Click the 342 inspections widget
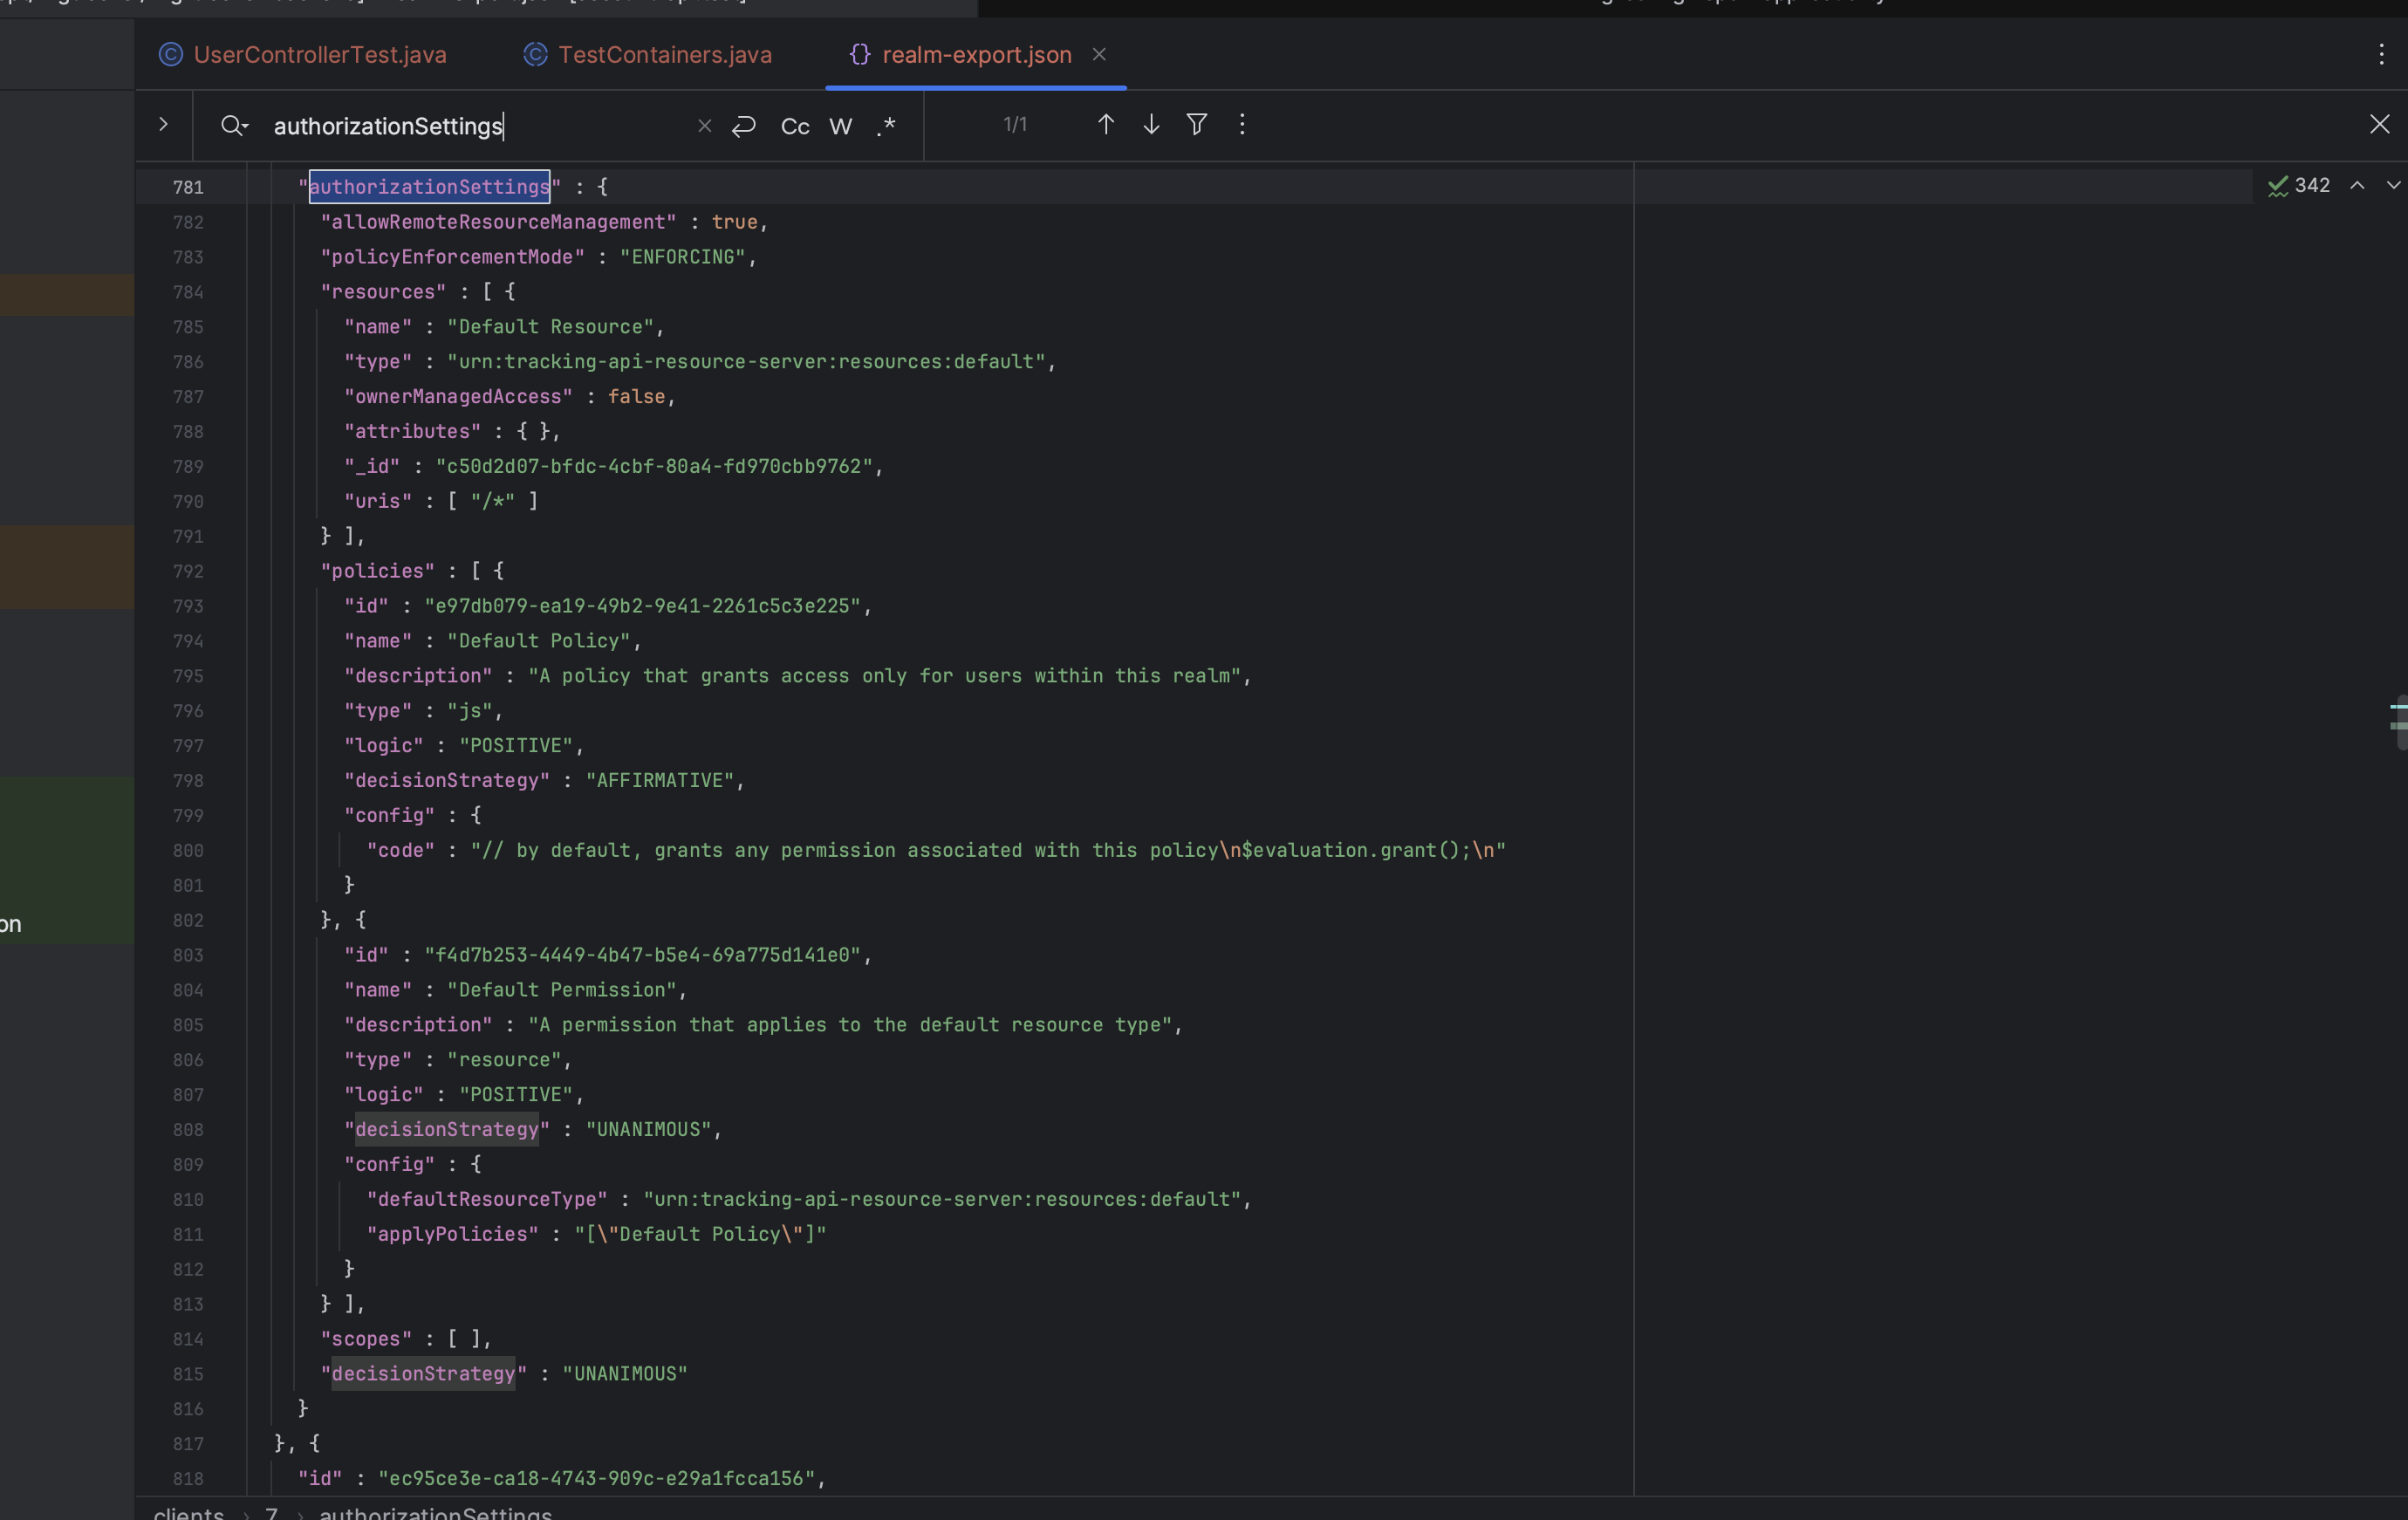This screenshot has width=2408, height=1520. tap(2299, 185)
